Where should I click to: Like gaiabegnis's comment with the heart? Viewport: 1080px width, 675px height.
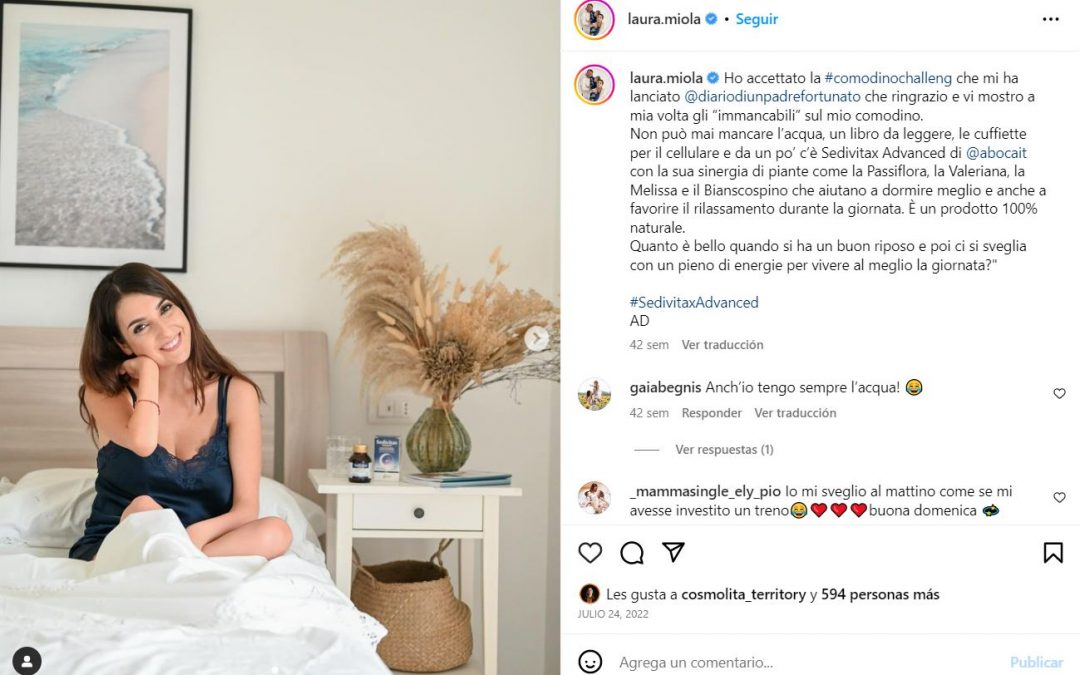click(x=1059, y=393)
